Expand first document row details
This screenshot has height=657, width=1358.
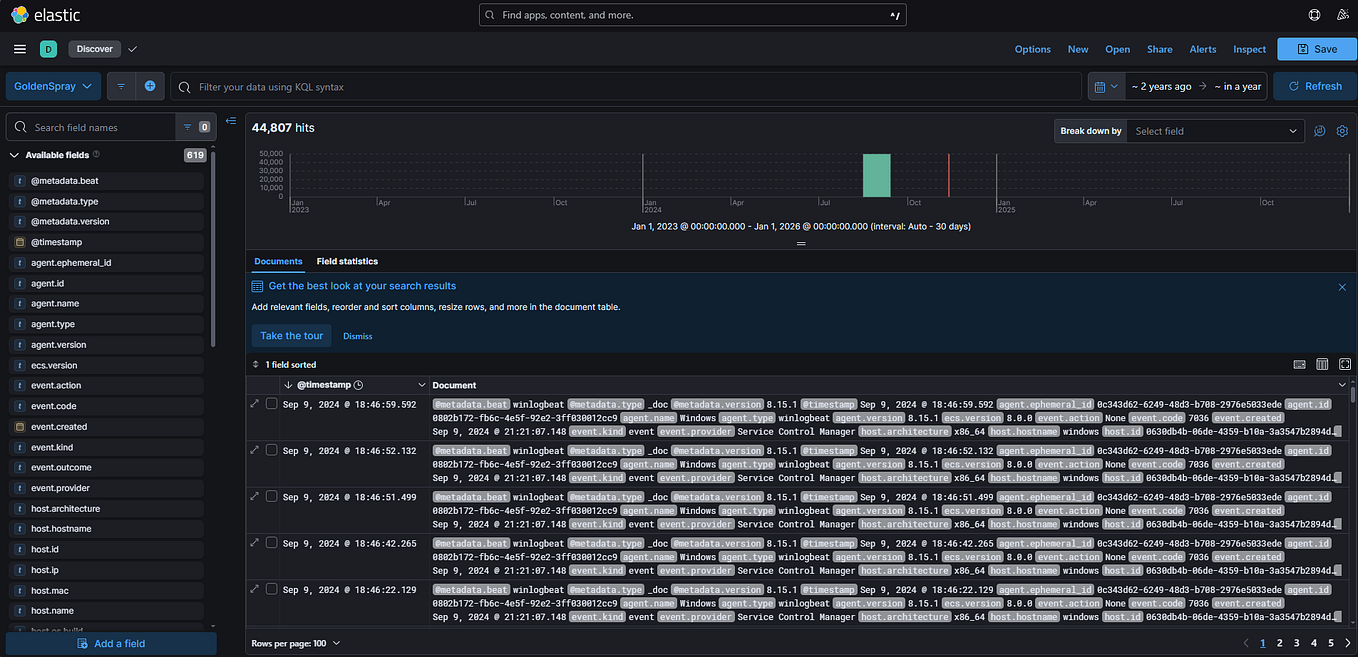254,404
